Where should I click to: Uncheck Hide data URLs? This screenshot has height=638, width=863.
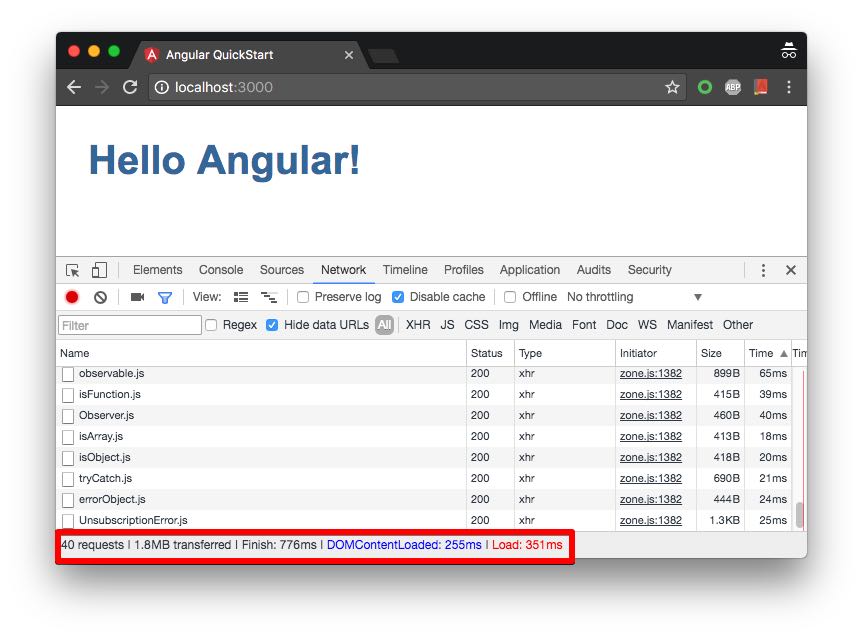[x=272, y=325]
